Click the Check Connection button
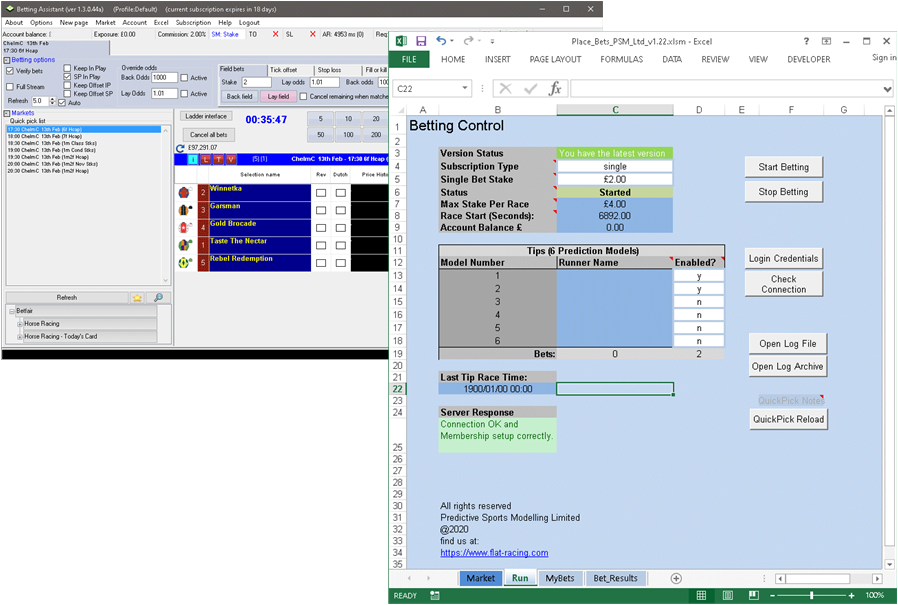This screenshot has width=898, height=605. click(x=783, y=284)
